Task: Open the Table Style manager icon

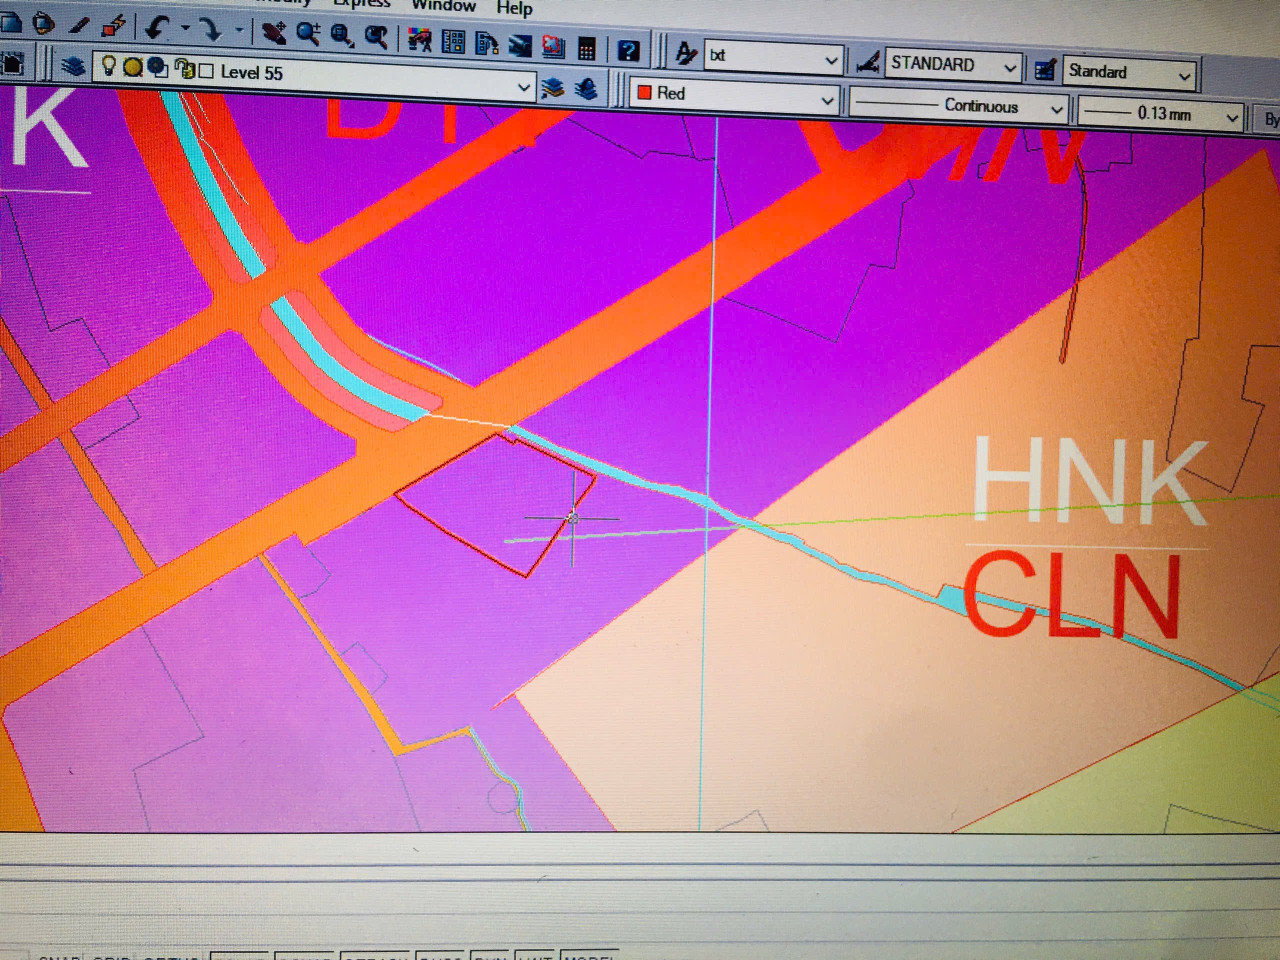Action: 1045,69
